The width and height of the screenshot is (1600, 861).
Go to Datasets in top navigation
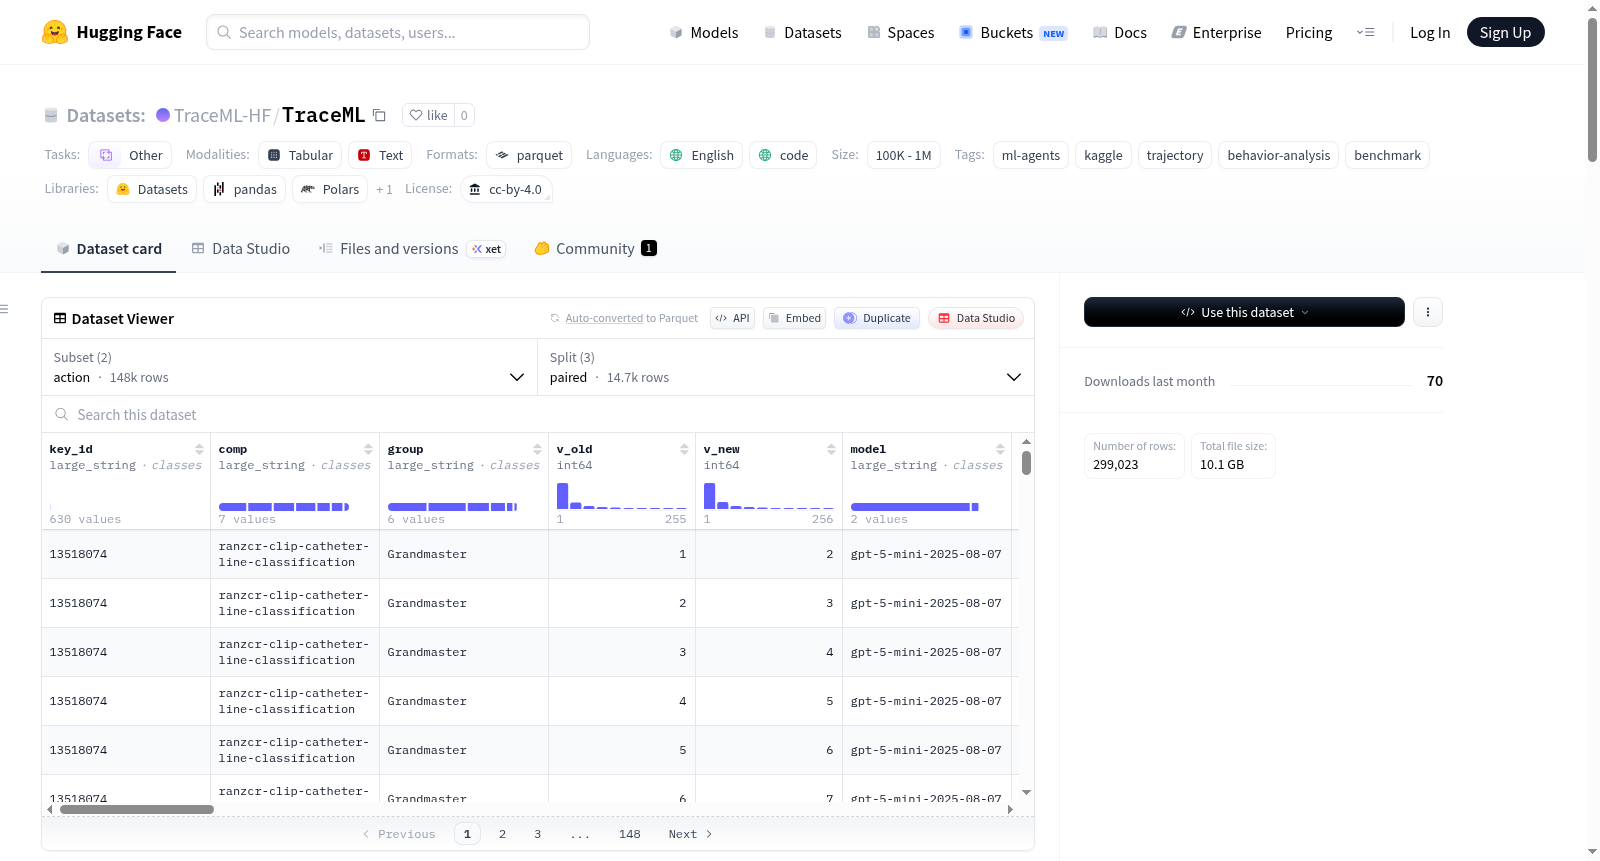click(x=802, y=32)
